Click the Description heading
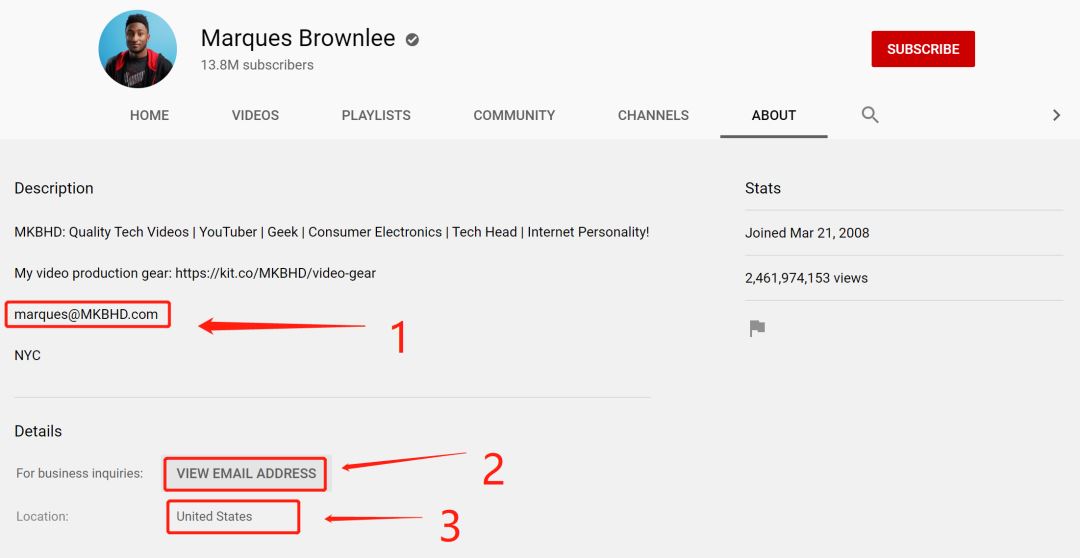The width and height of the screenshot is (1080, 558). point(54,189)
